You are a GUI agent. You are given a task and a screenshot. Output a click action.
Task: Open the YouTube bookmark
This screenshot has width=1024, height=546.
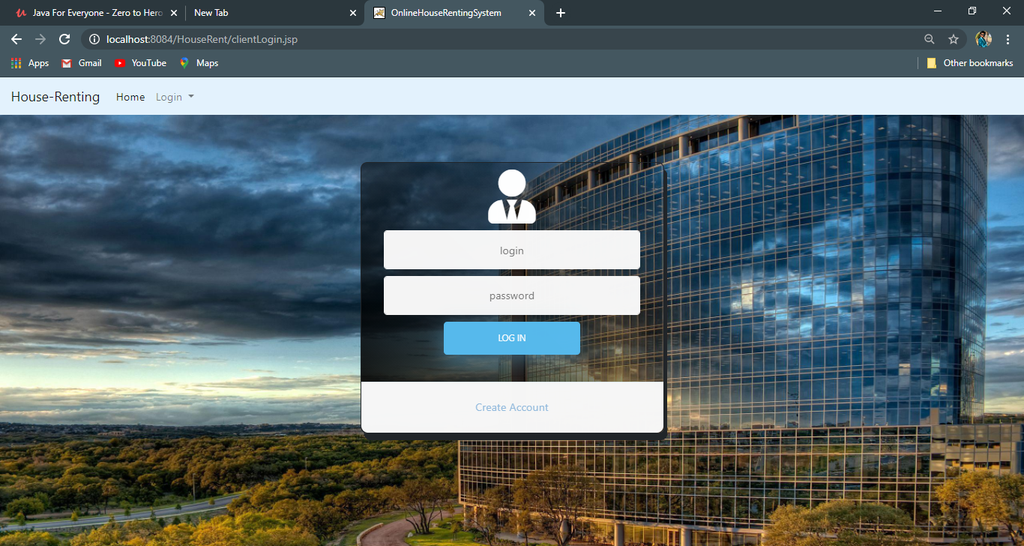140,63
